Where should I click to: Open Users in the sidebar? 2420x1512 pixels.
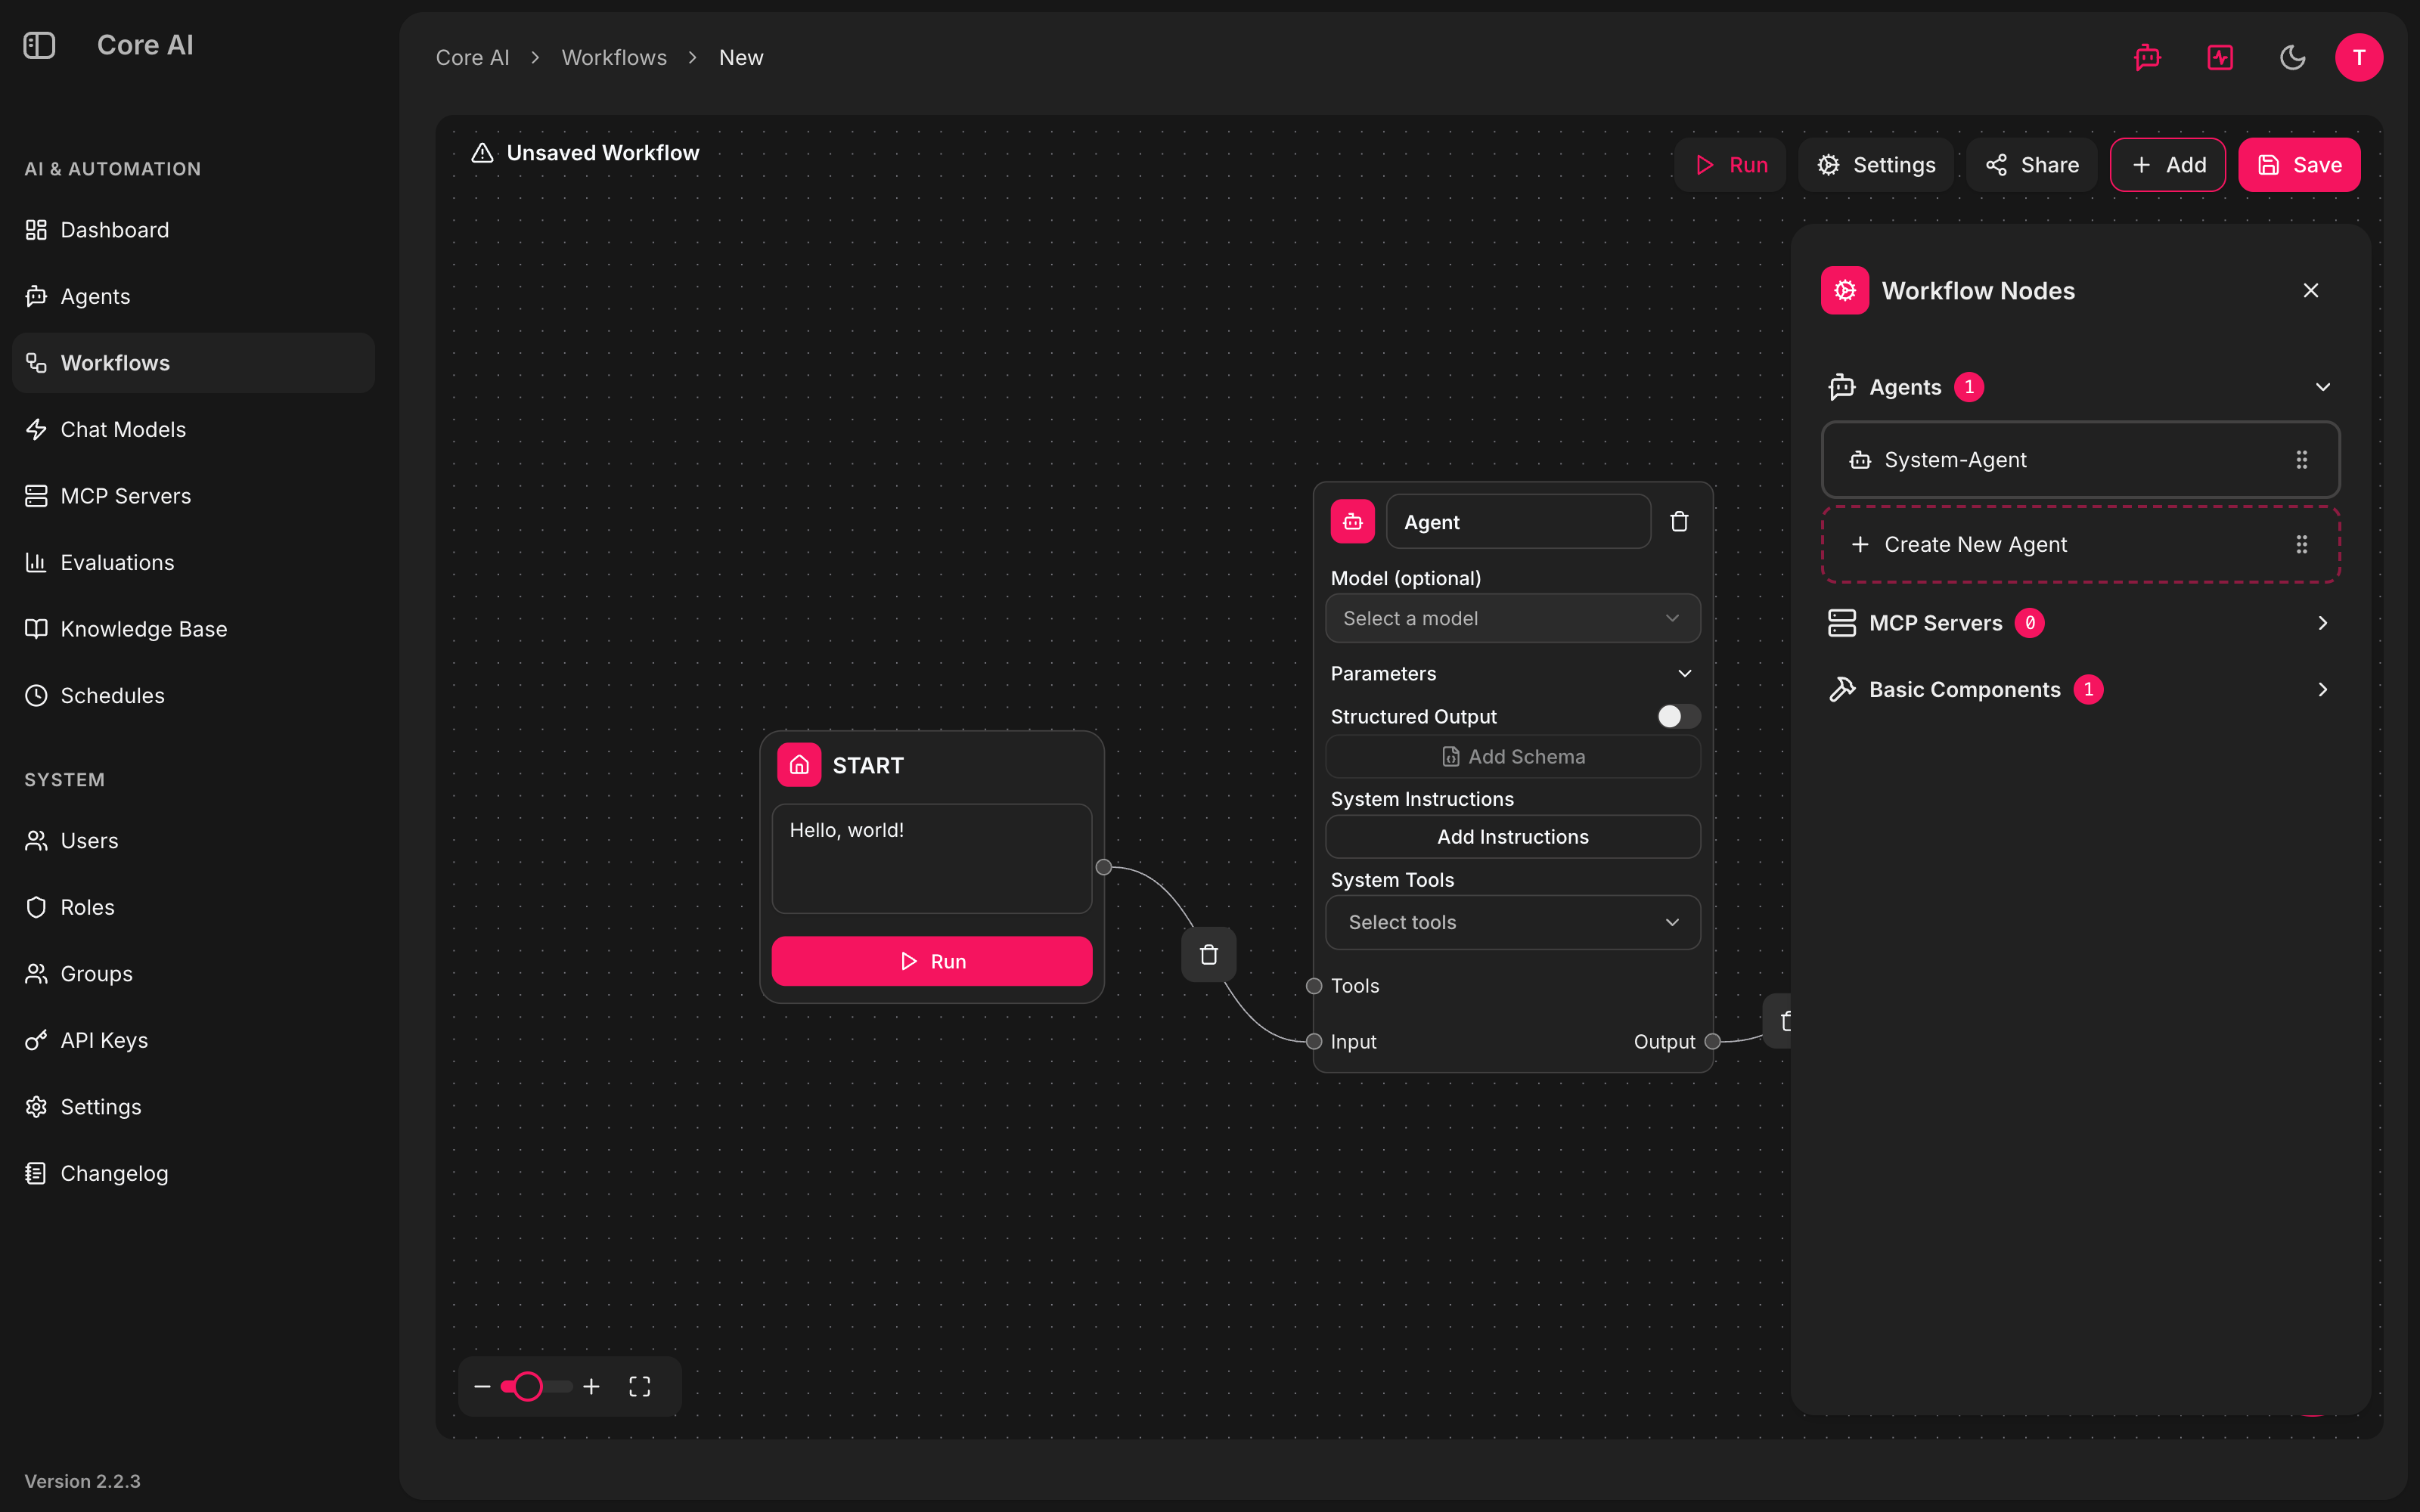[193, 841]
